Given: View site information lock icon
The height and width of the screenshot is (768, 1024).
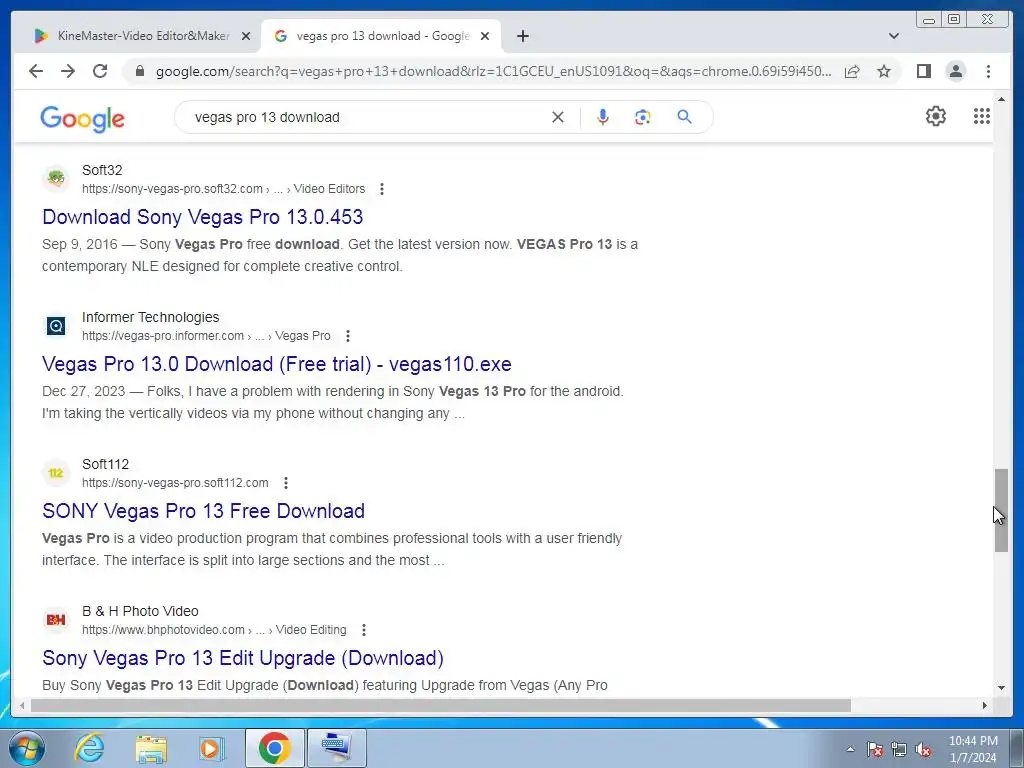Looking at the screenshot, I should point(139,71).
